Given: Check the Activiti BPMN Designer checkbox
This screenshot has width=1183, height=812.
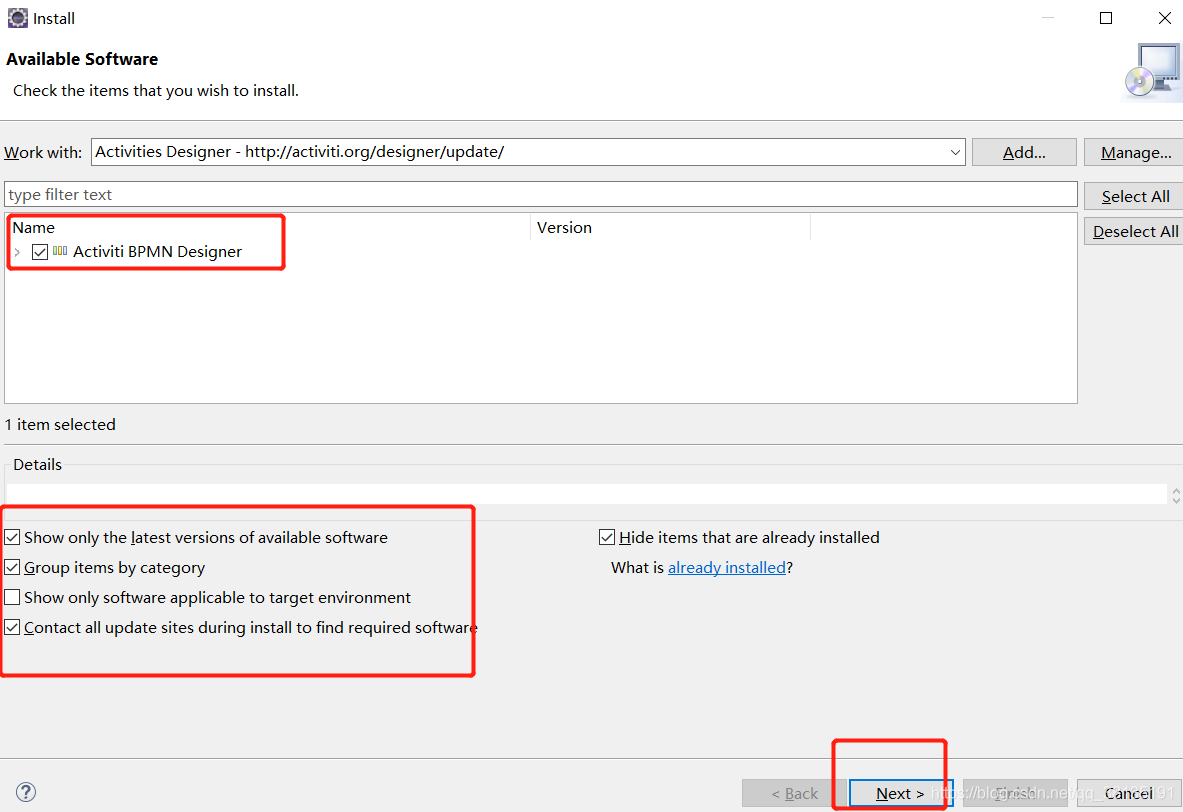Looking at the screenshot, I should click(x=40, y=251).
